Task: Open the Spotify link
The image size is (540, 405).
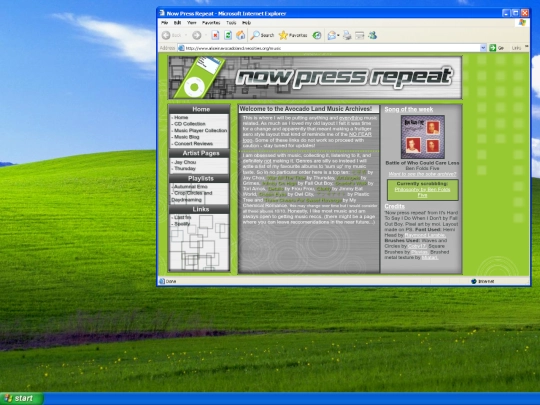Action: (x=182, y=224)
